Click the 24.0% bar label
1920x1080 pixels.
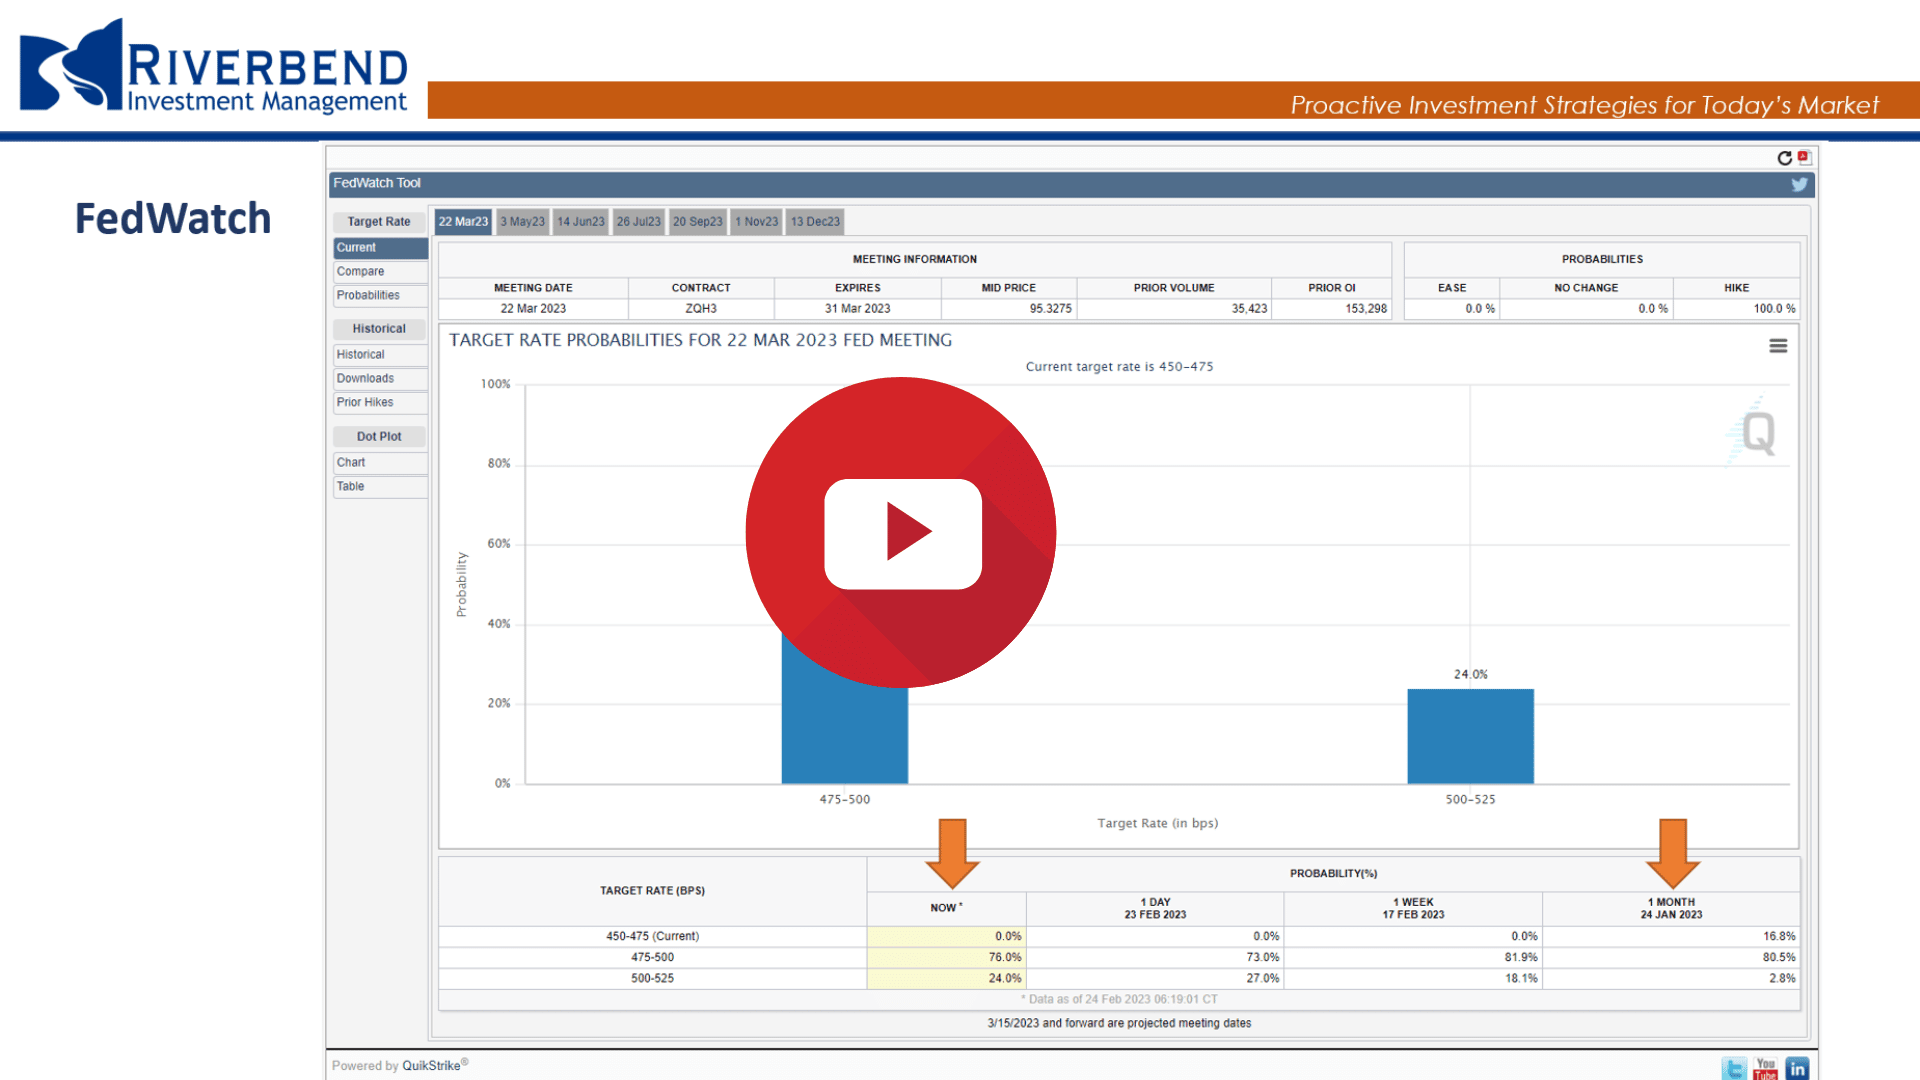pyautogui.click(x=1470, y=675)
